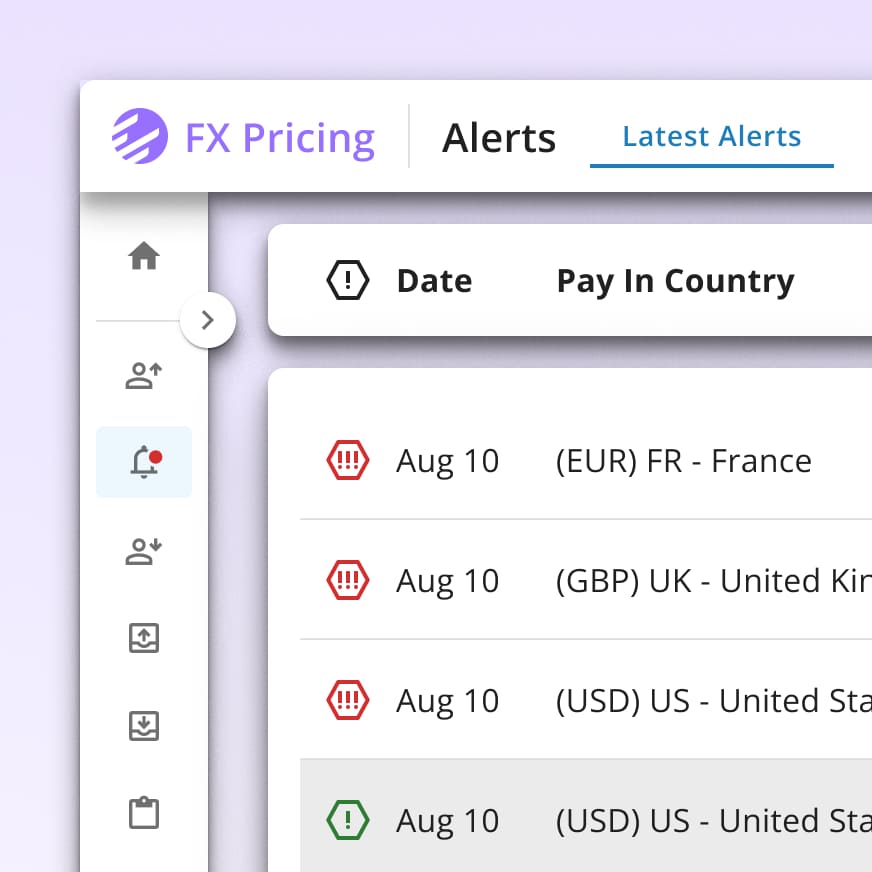Click the download tray sidebar icon
This screenshot has width=872, height=872.
click(144, 726)
